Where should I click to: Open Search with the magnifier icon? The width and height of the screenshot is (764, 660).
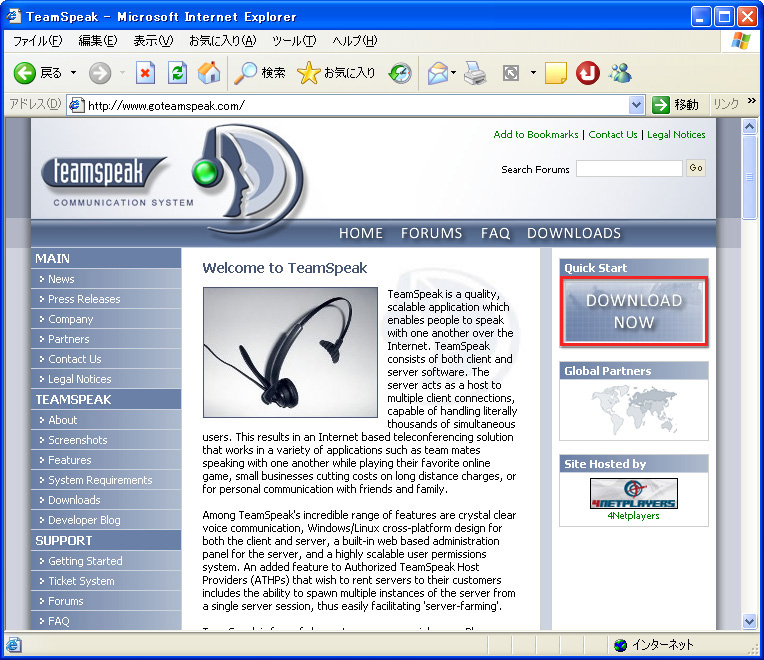(x=245, y=73)
